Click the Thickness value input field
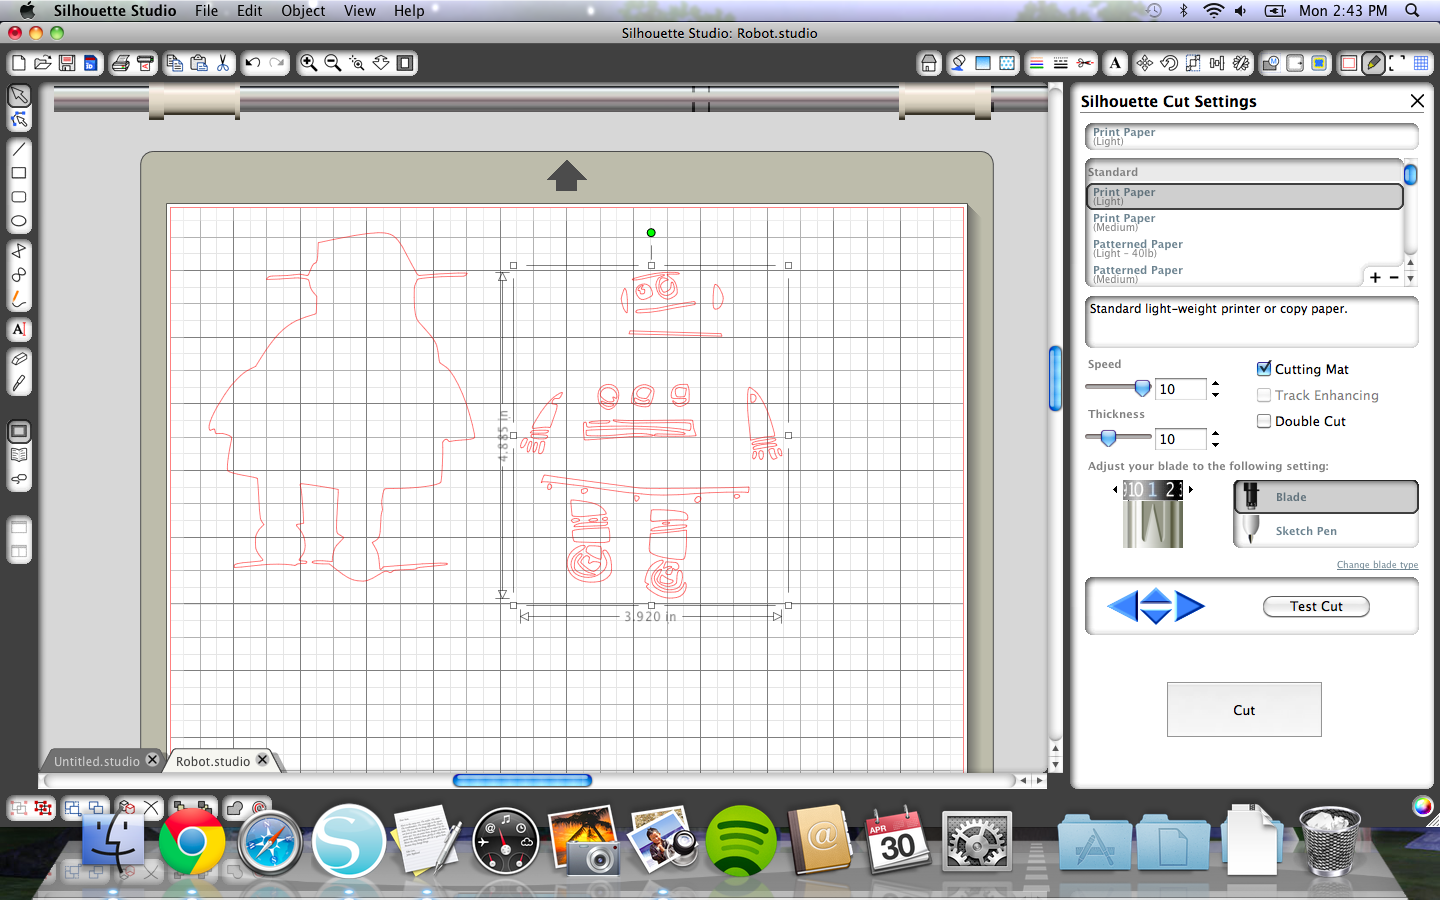Viewport: 1440px width, 900px height. coord(1181,439)
